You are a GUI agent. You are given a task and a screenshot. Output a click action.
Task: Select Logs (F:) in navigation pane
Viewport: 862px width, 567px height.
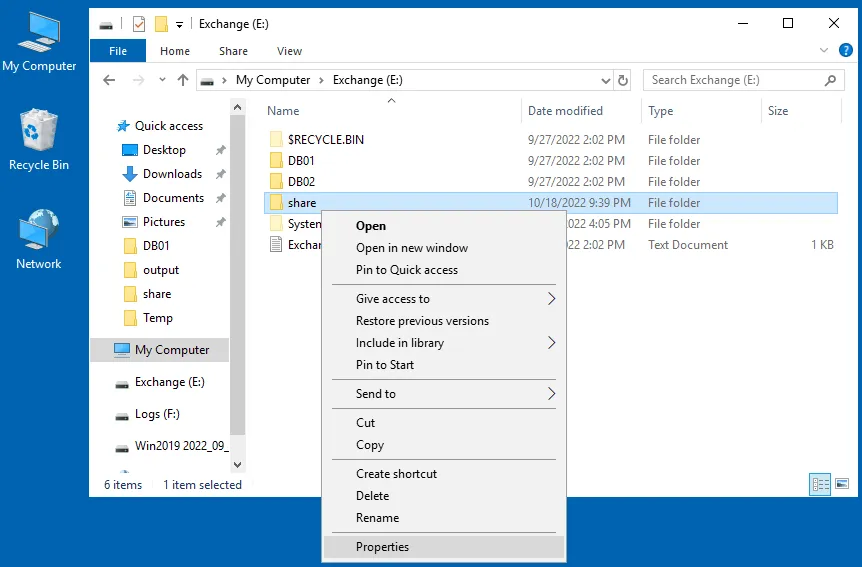pyautogui.click(x=157, y=414)
